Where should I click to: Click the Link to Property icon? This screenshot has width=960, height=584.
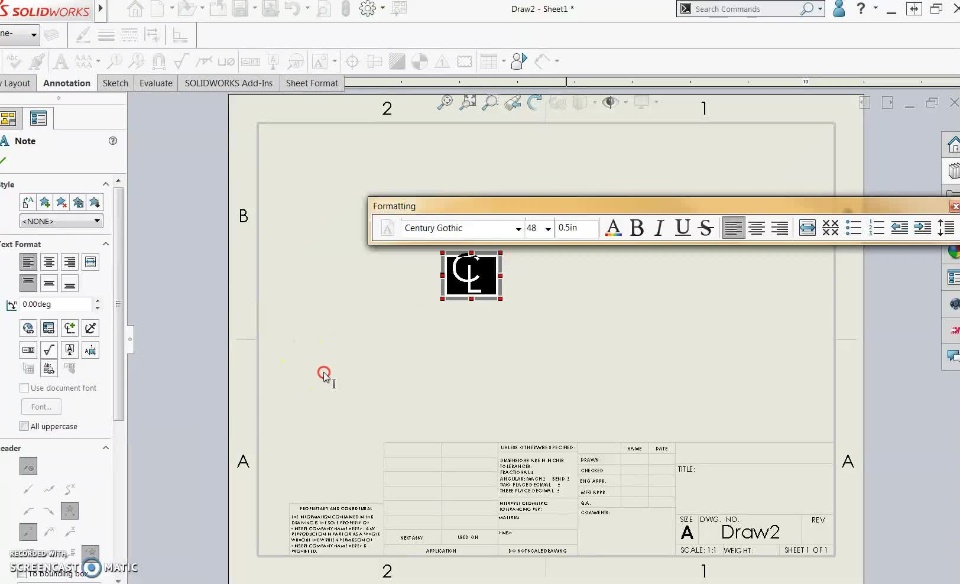pos(49,328)
